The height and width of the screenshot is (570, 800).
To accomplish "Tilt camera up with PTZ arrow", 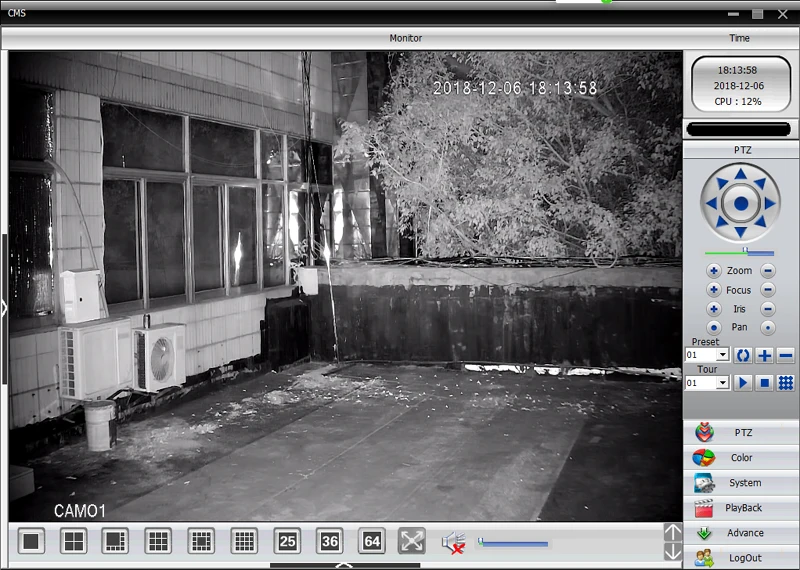I will [741, 174].
